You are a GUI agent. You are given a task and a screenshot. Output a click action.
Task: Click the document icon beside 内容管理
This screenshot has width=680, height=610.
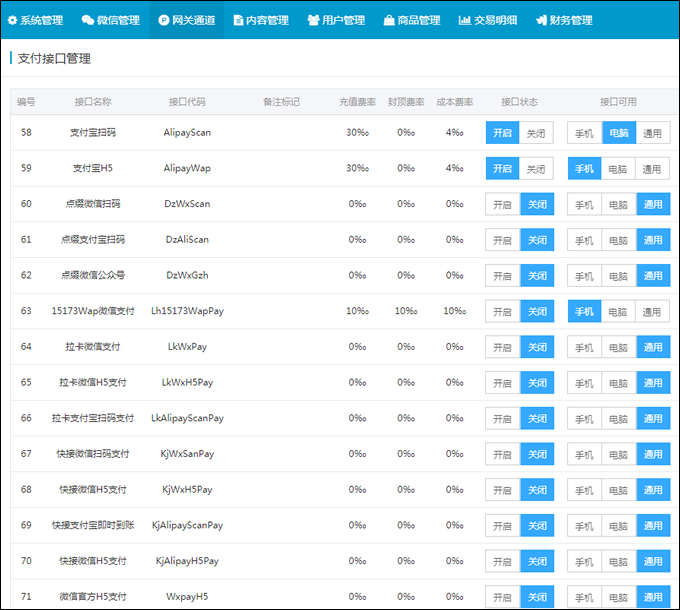[x=238, y=20]
